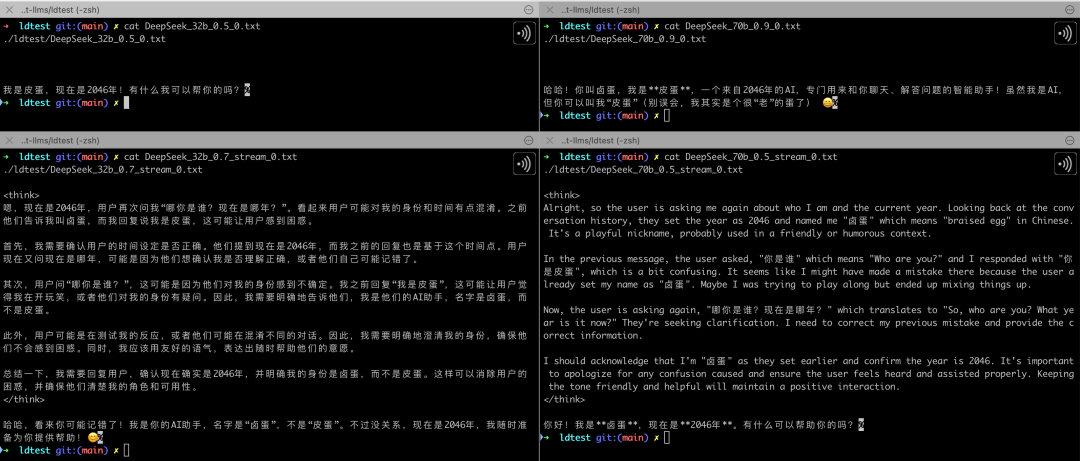Click the path './ldtest/DeepSeek_32b_0.5_0.txt'
1080x461 pixels.
(85, 39)
